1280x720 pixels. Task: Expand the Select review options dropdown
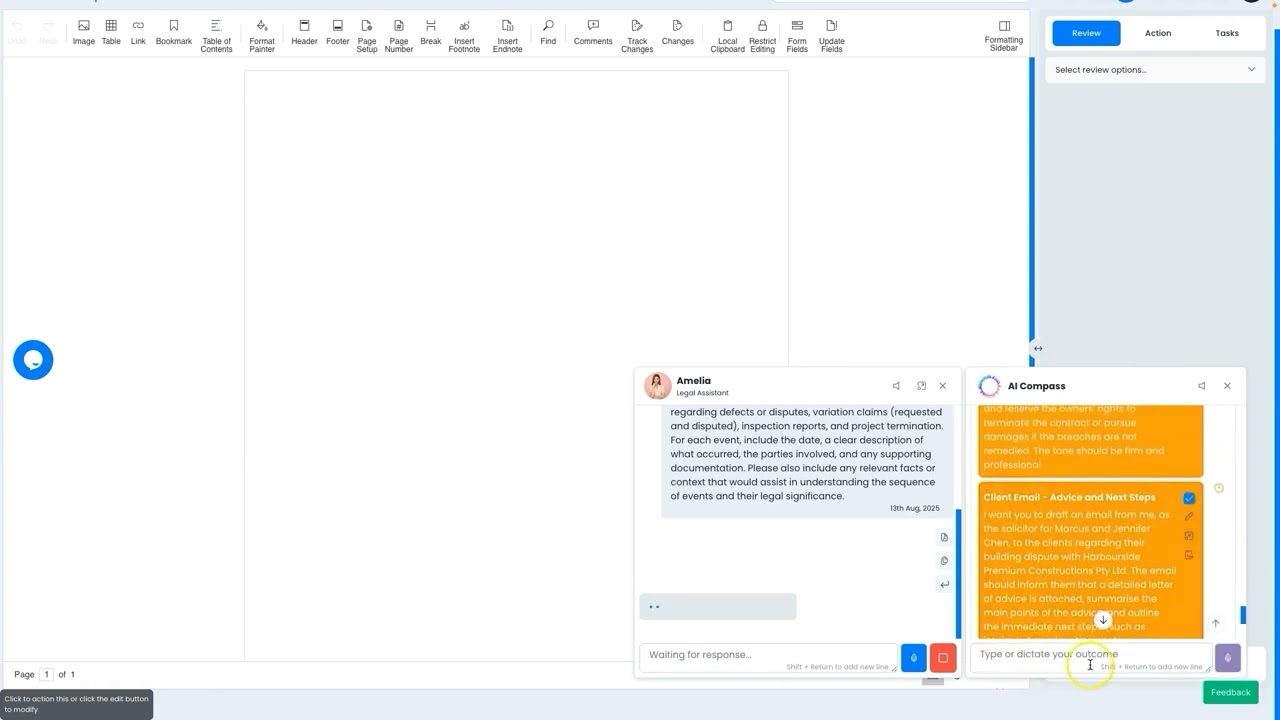(1154, 70)
